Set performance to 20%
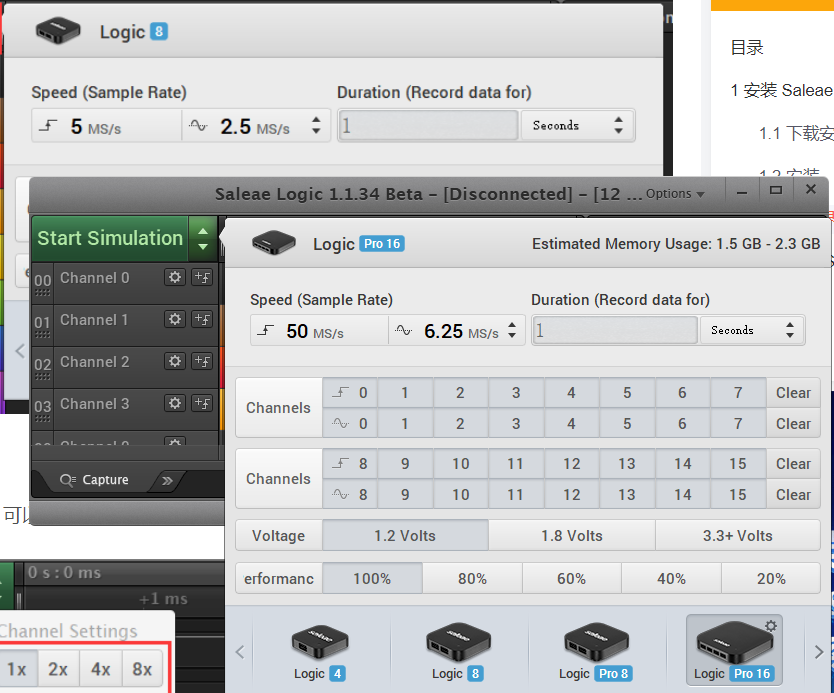Image resolution: width=834 pixels, height=693 pixels. [x=771, y=579]
